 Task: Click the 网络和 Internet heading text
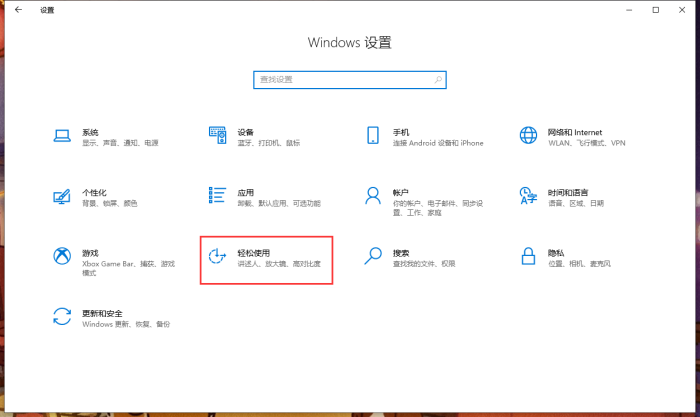575,132
